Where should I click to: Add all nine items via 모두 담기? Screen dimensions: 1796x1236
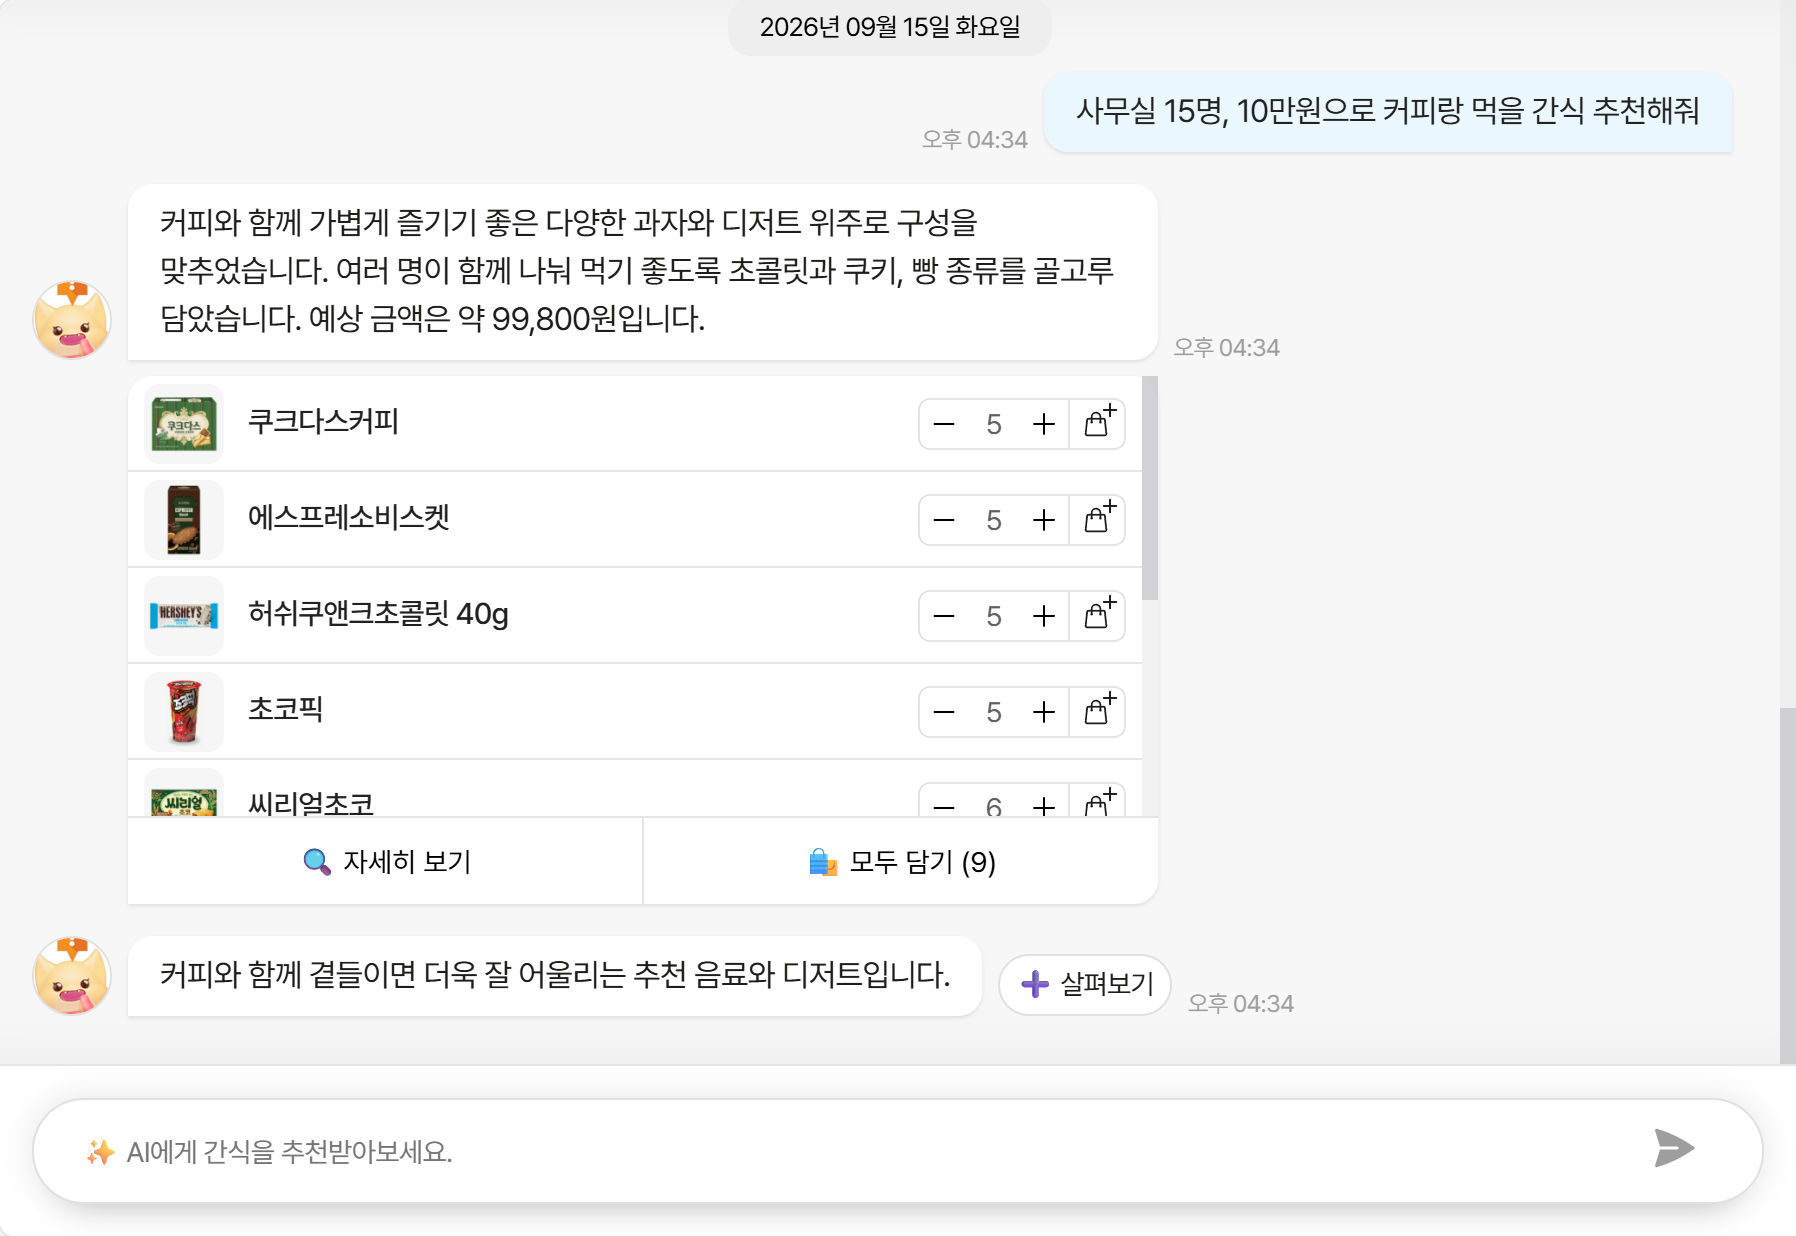901,861
